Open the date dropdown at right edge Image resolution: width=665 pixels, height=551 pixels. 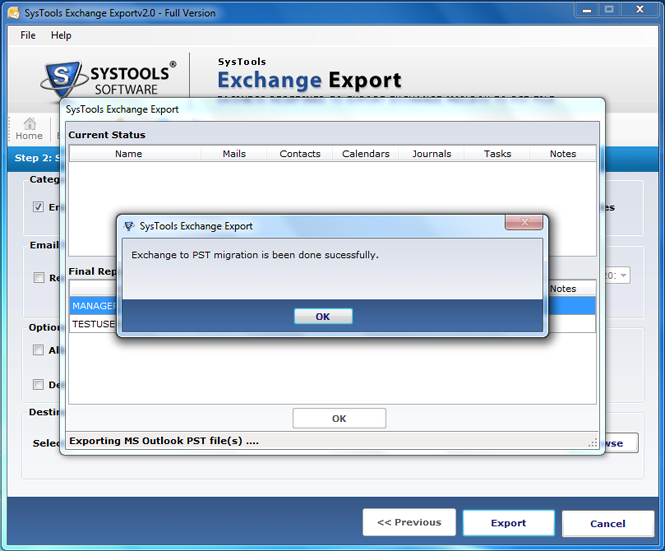623,276
